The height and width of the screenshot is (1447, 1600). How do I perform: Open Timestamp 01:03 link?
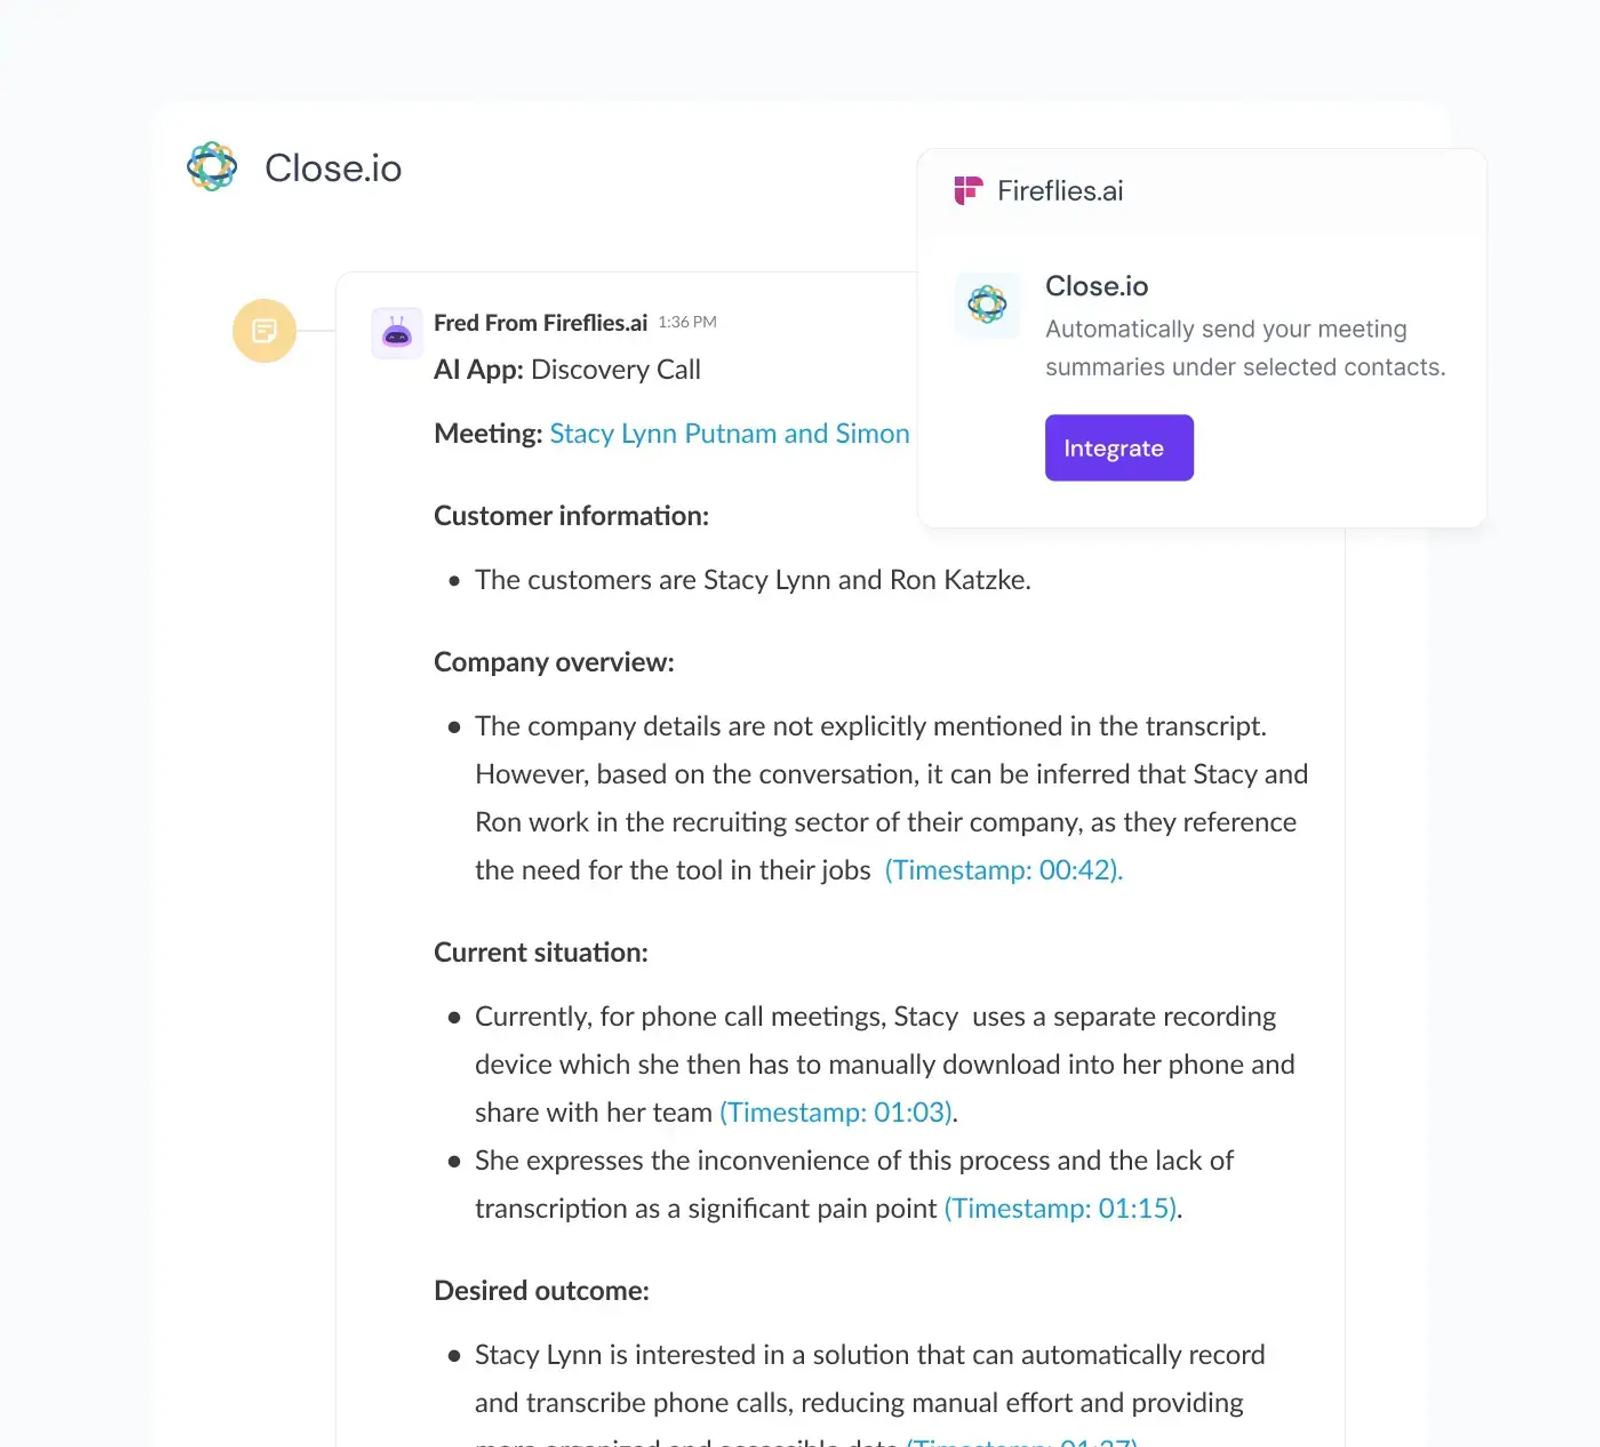pos(837,1112)
